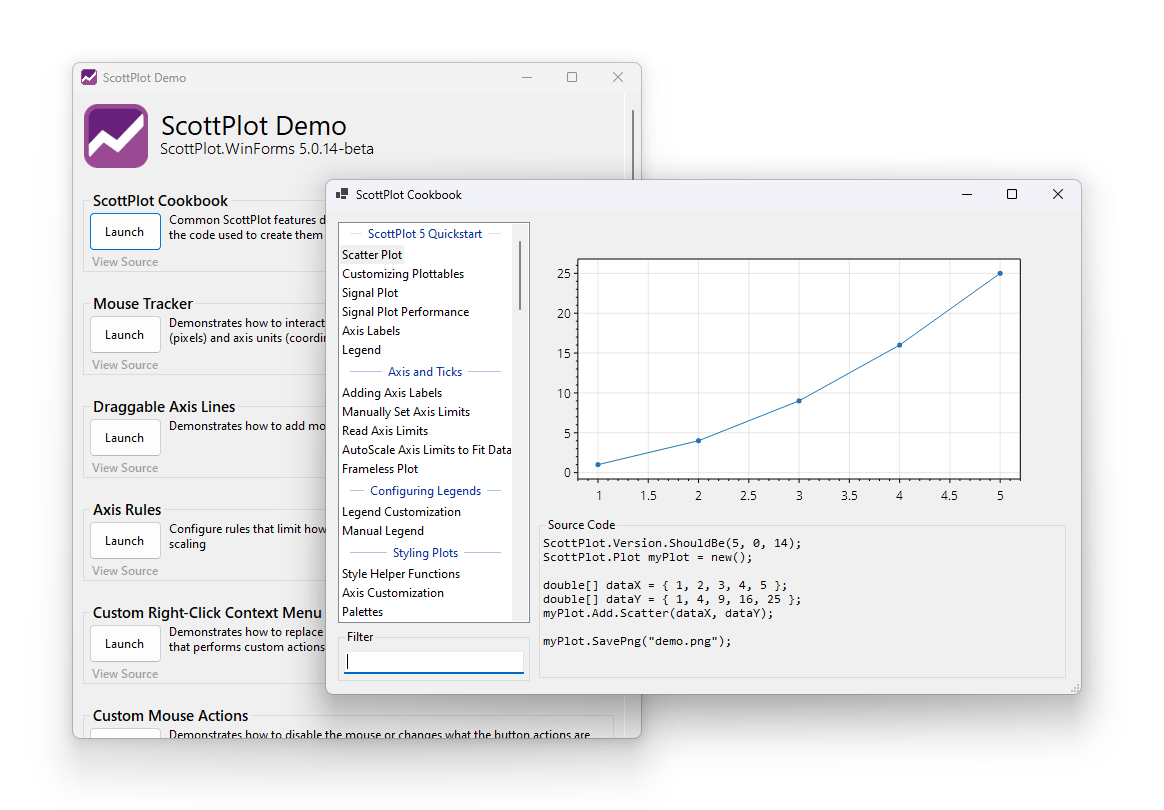Click the Cookbook window resize grip
This screenshot has height=810, width=1164.
coord(1075,688)
